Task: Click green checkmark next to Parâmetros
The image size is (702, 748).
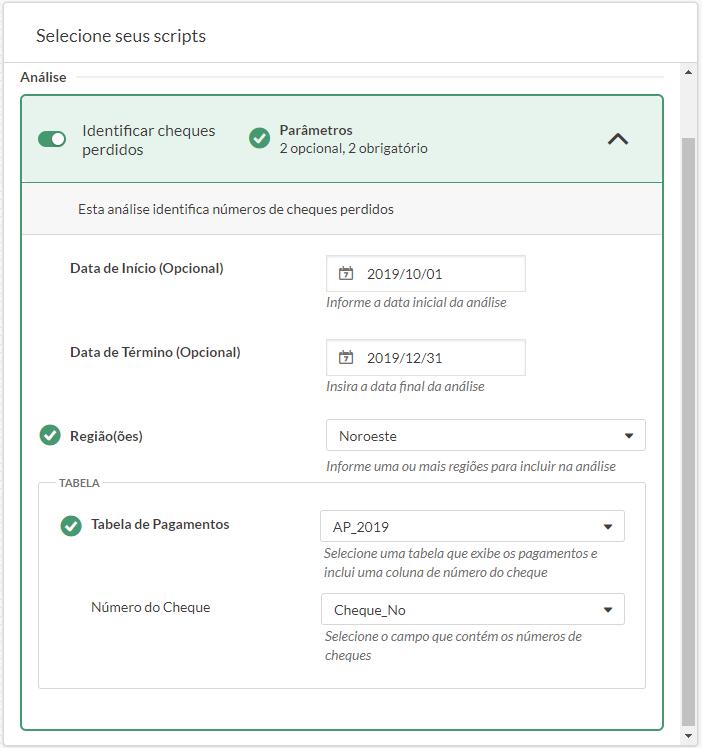Action: 259,138
